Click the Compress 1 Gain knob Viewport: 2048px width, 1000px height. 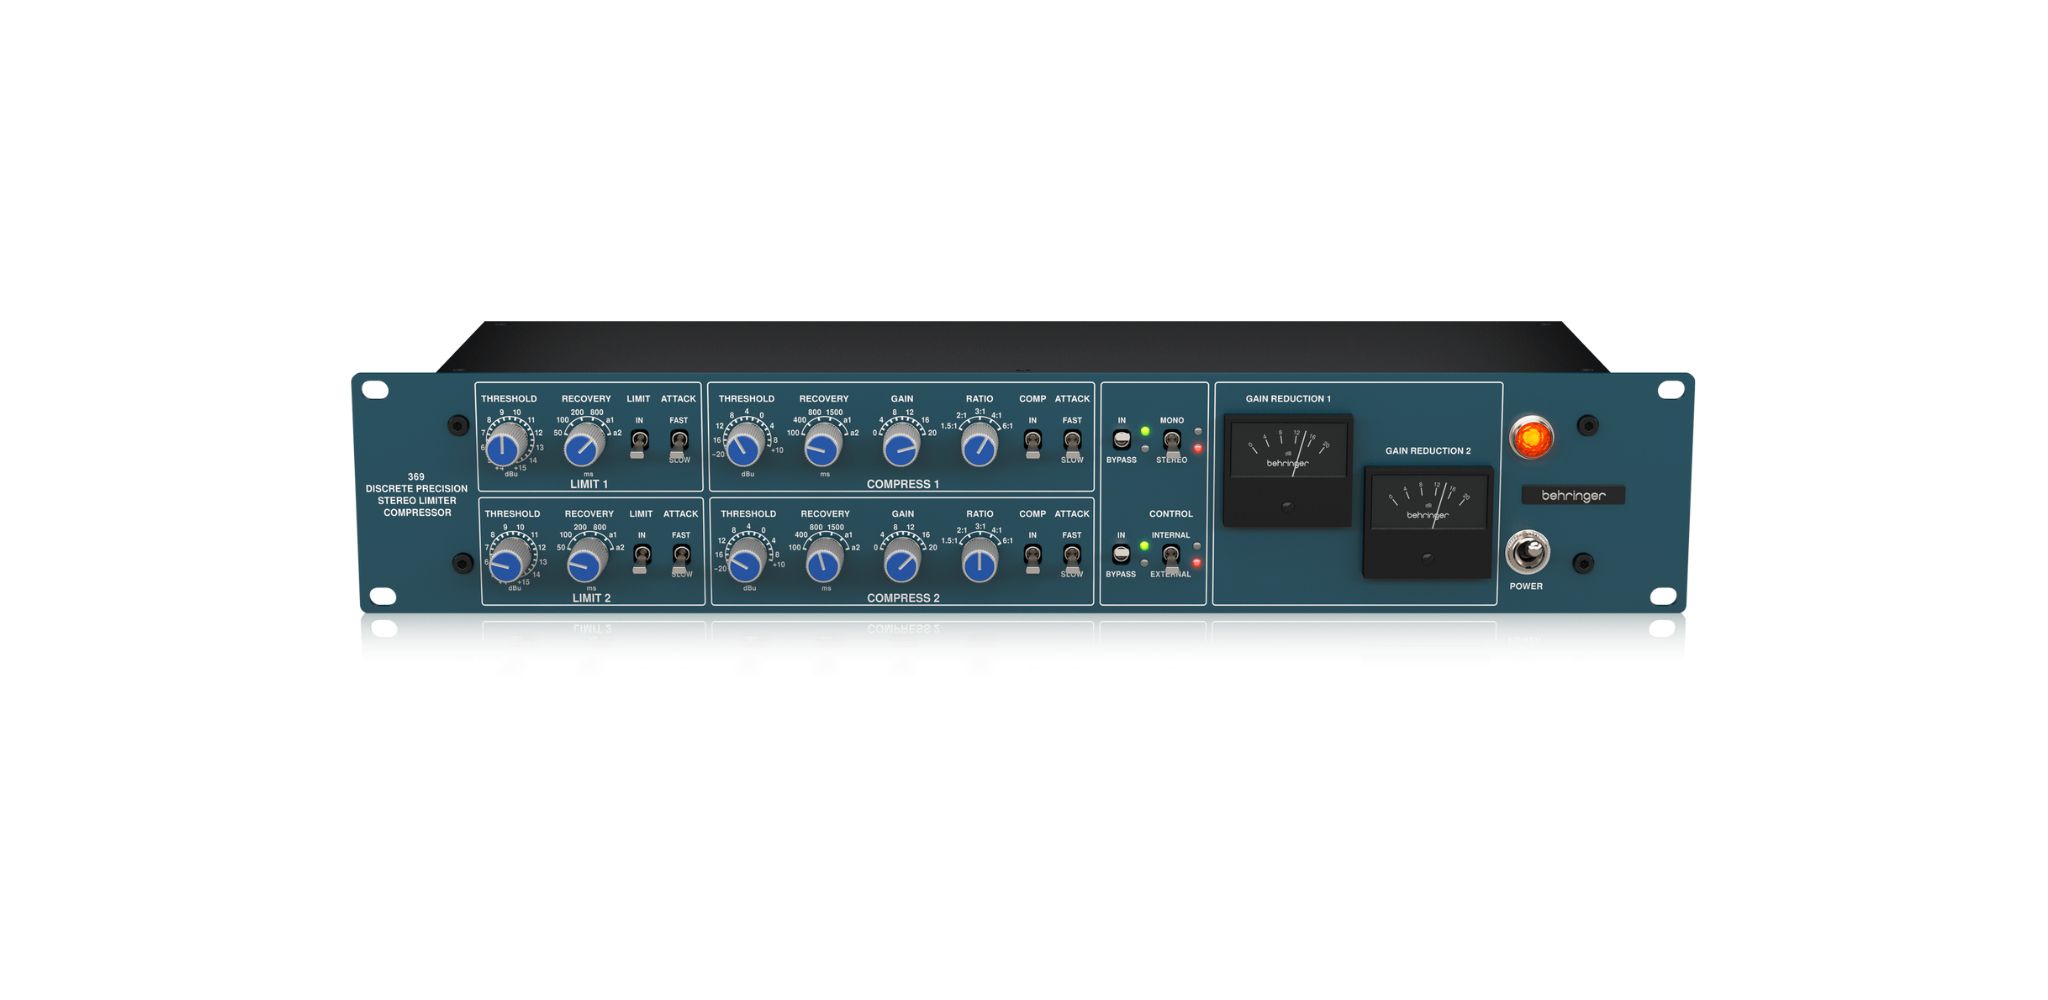click(x=901, y=446)
